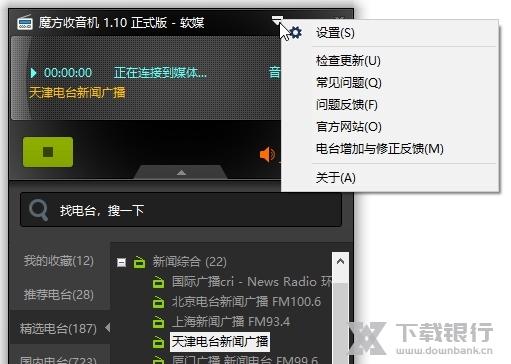This screenshot has width=511, height=364.
Task: Play 上海新闻广播 FM93.4 station
Action: pyautogui.click(x=231, y=322)
